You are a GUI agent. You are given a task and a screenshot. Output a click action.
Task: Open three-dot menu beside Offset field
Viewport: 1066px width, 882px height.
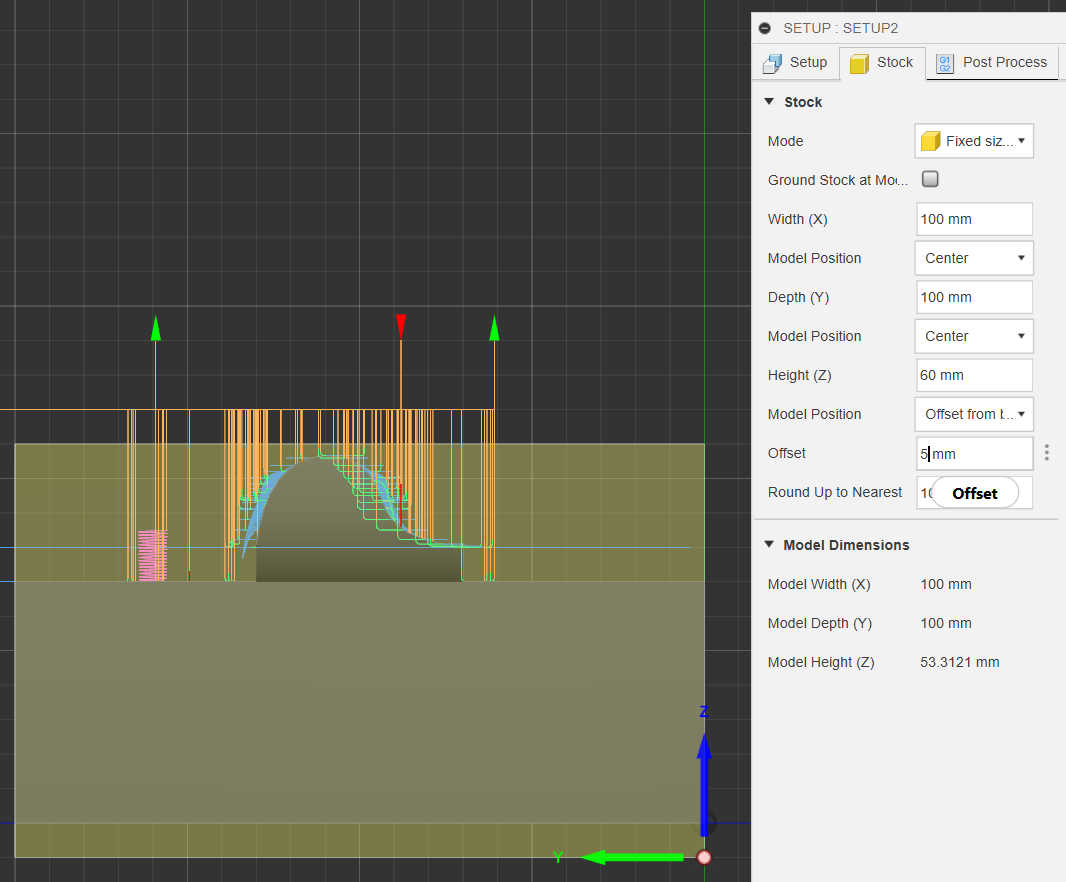pyautogui.click(x=1046, y=453)
